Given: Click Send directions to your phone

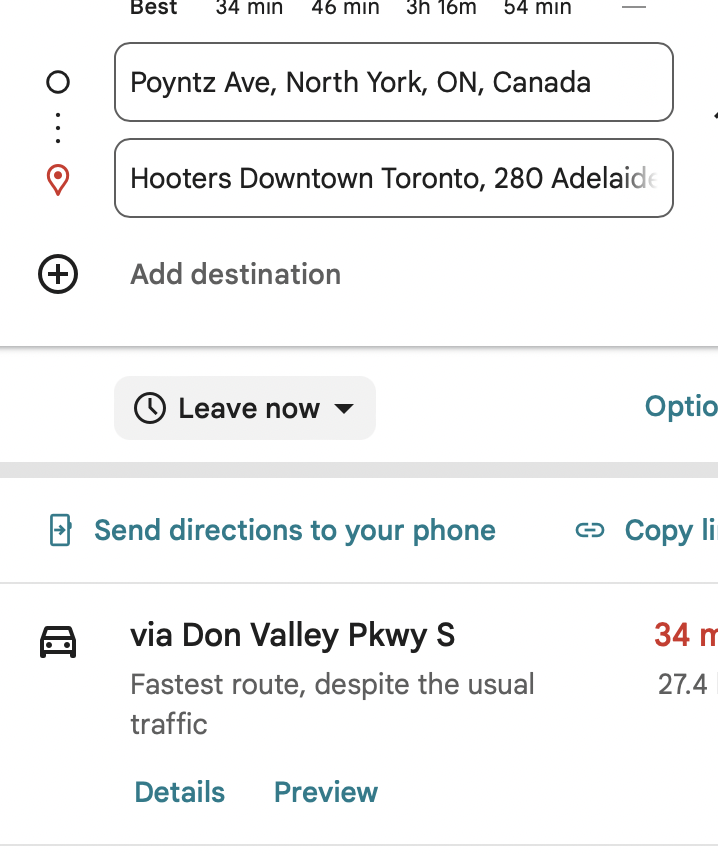Looking at the screenshot, I should point(295,530).
